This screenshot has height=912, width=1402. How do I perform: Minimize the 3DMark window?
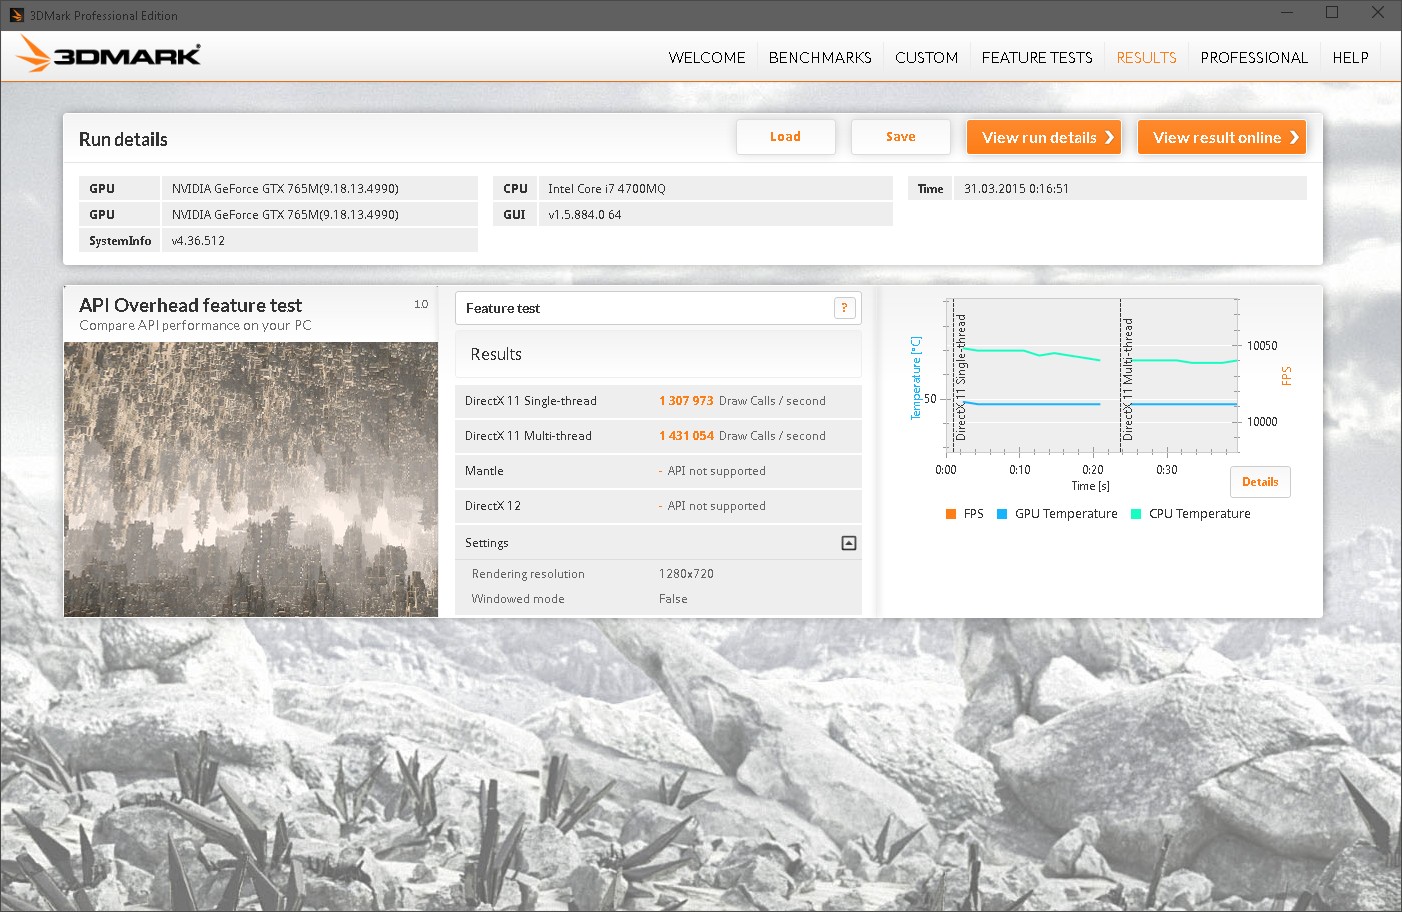1287,13
